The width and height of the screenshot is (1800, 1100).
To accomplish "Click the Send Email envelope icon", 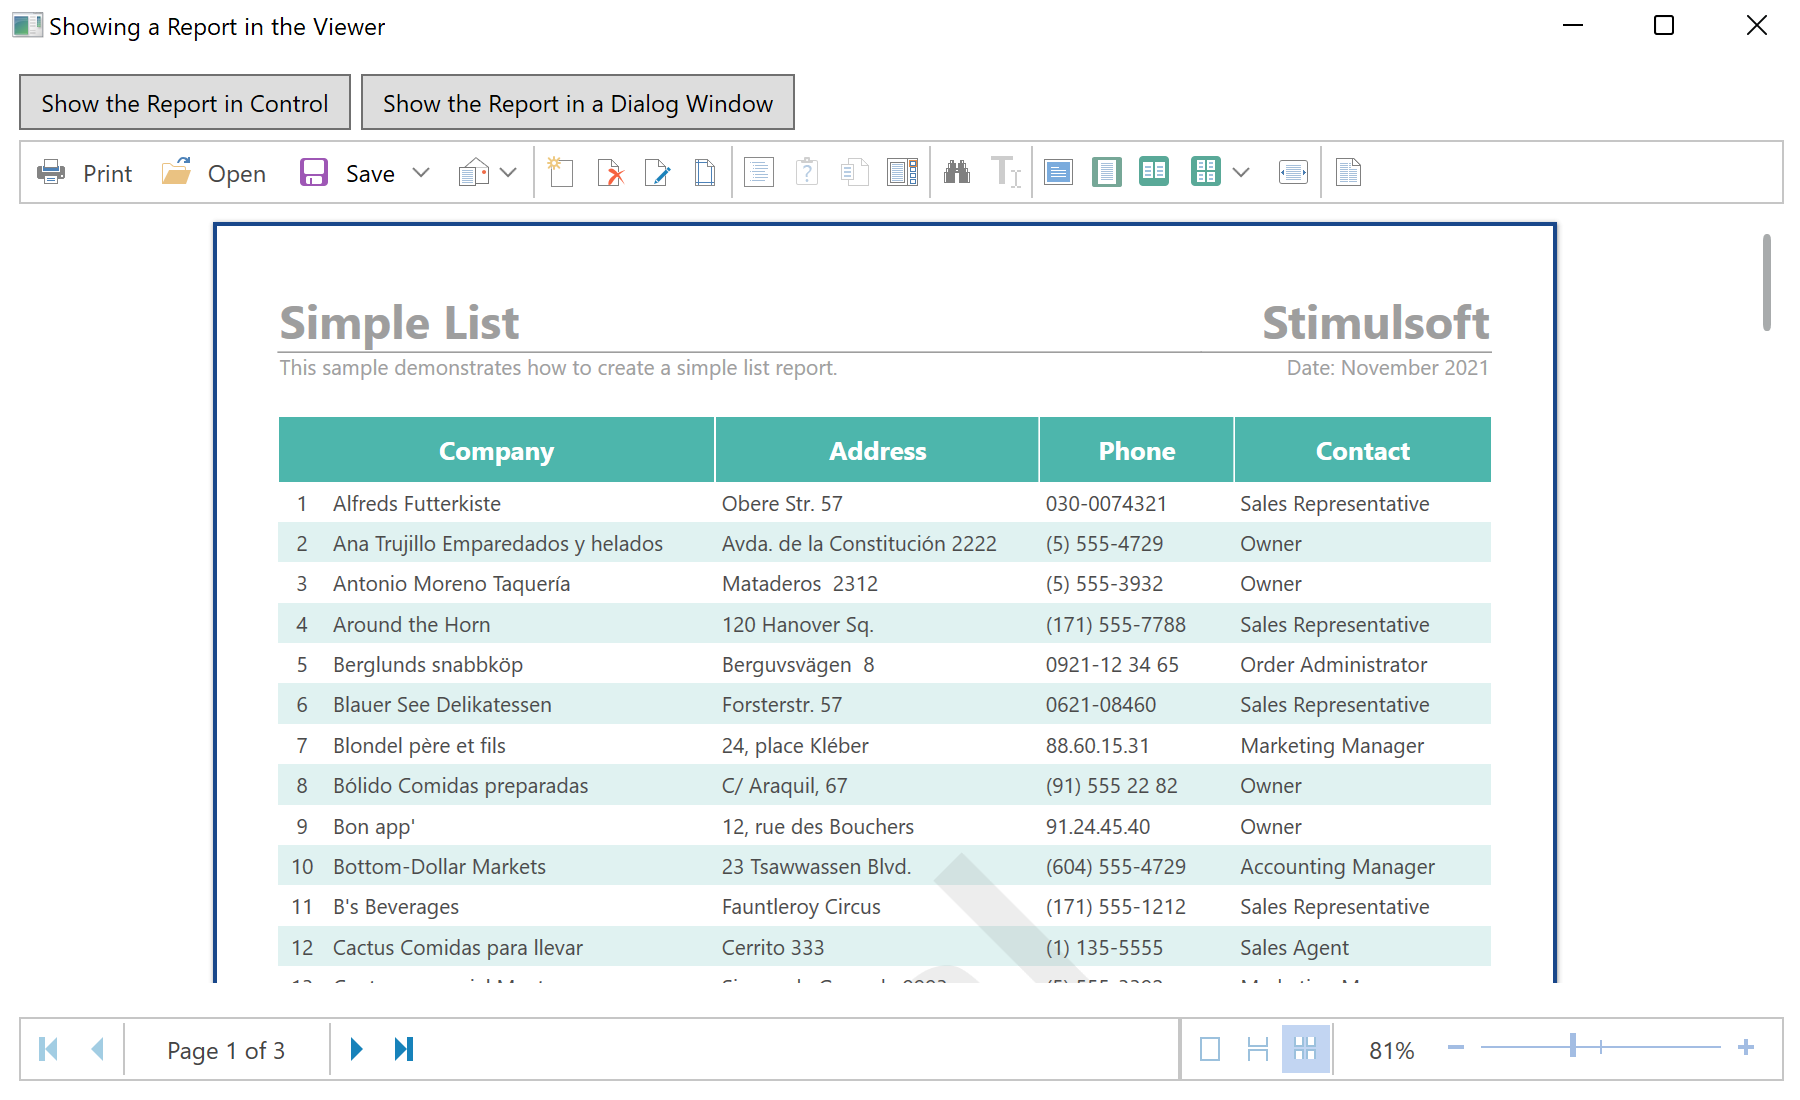I will (473, 173).
